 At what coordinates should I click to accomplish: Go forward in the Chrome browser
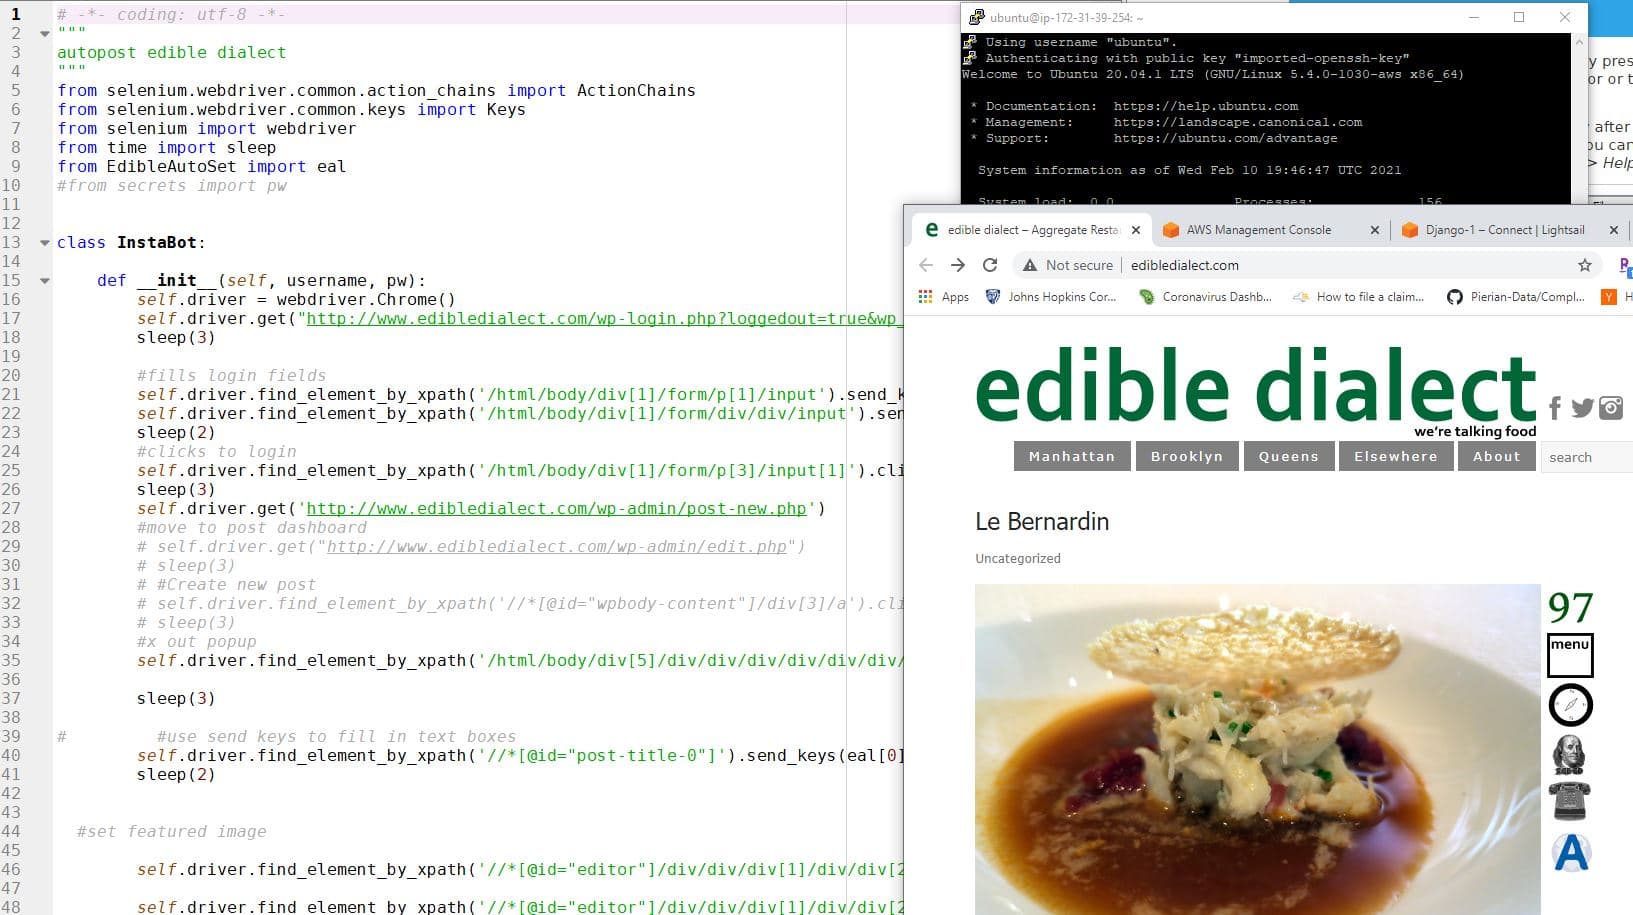(x=958, y=265)
